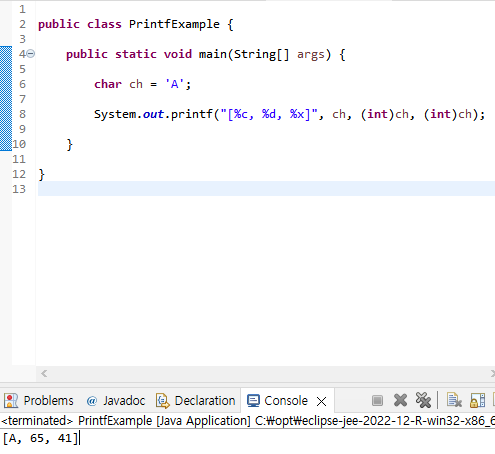This screenshot has width=495, height=454.
Task: Click the italic 'out' field on line 8
Action: (x=153, y=114)
